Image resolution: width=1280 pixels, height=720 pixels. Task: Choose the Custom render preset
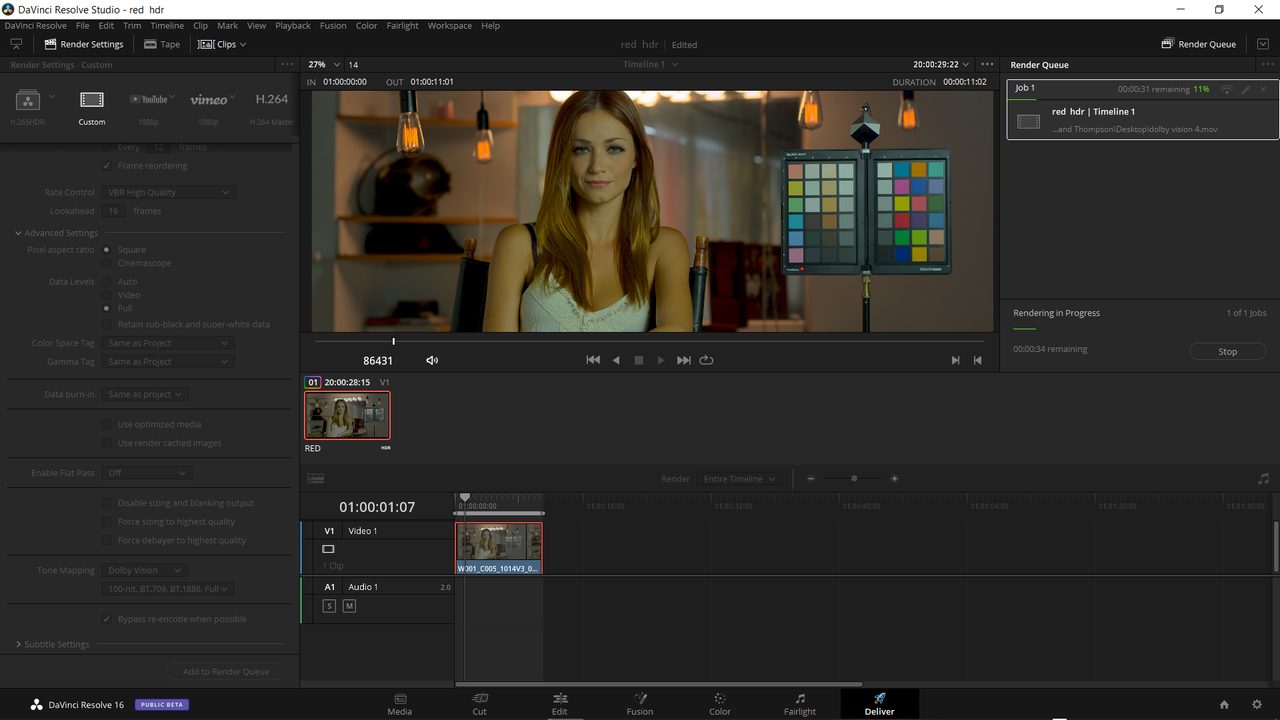pyautogui.click(x=92, y=107)
